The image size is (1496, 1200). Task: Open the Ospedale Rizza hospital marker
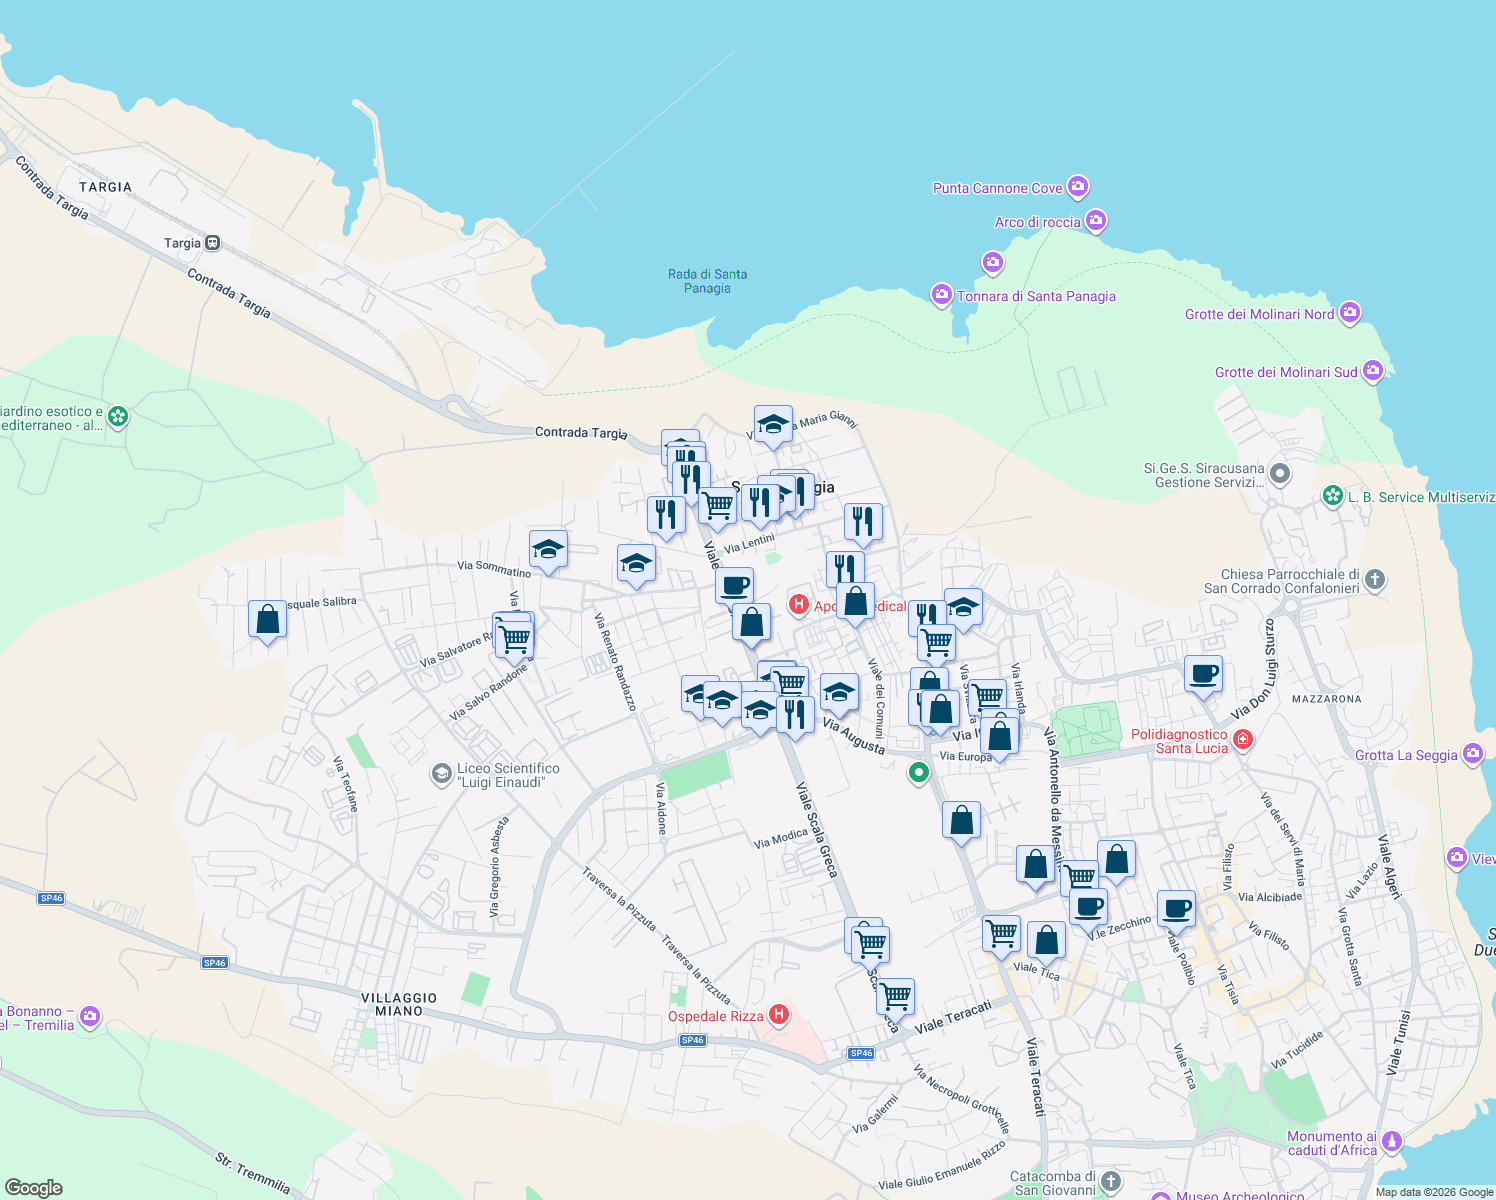coord(779,1015)
